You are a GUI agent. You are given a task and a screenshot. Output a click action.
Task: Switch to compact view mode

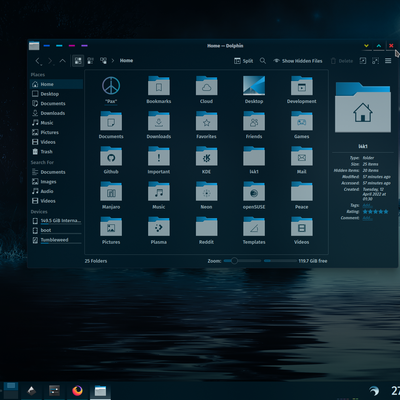tap(90, 61)
